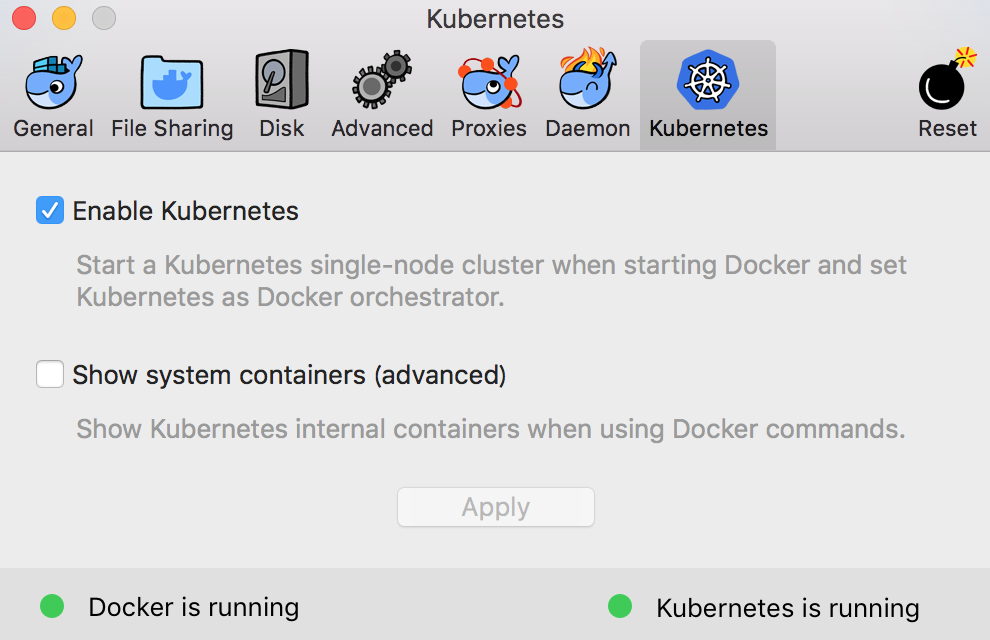Click the yellow minimize traffic light
Viewport: 990px width, 640px height.
click(63, 17)
